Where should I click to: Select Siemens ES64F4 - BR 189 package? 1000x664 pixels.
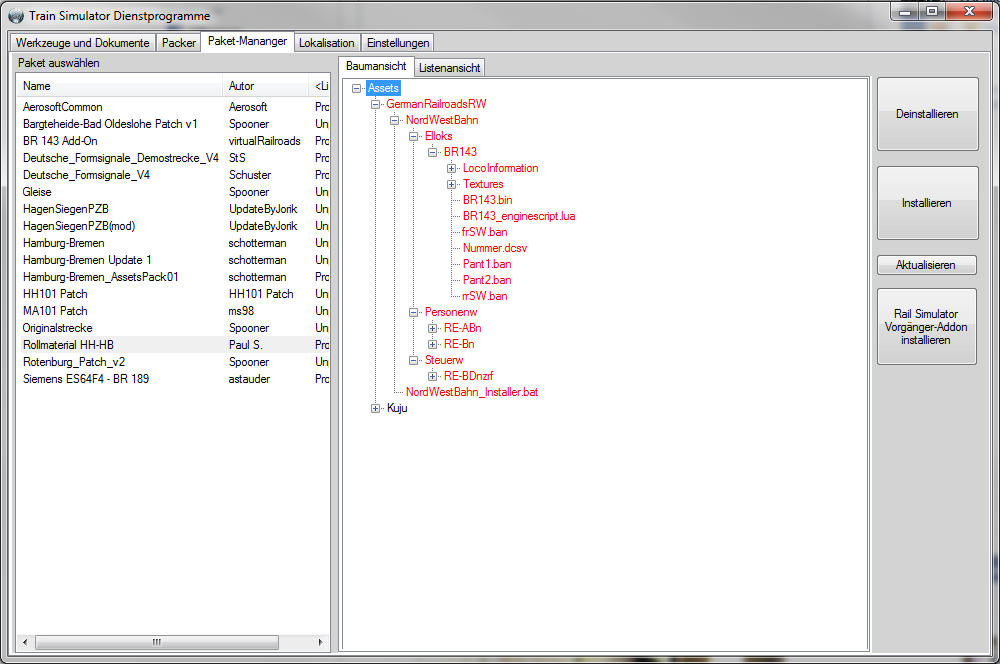86,379
